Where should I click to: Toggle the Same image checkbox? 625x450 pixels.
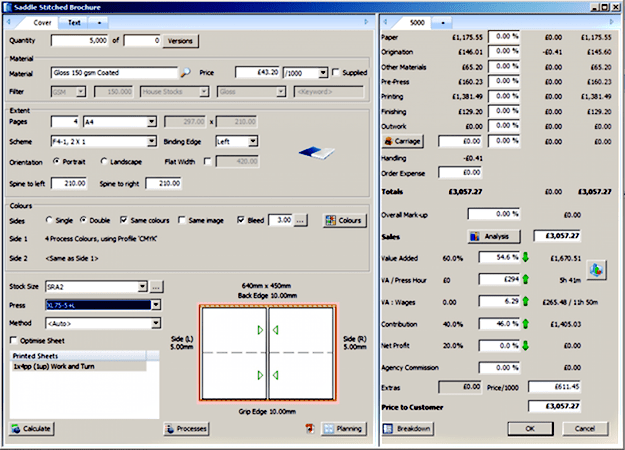(180, 220)
